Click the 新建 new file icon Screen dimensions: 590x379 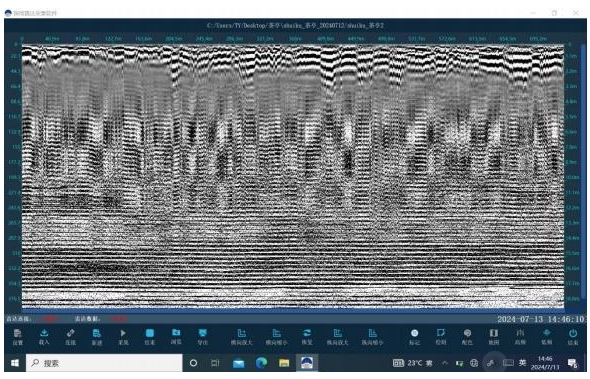[x=97, y=337]
